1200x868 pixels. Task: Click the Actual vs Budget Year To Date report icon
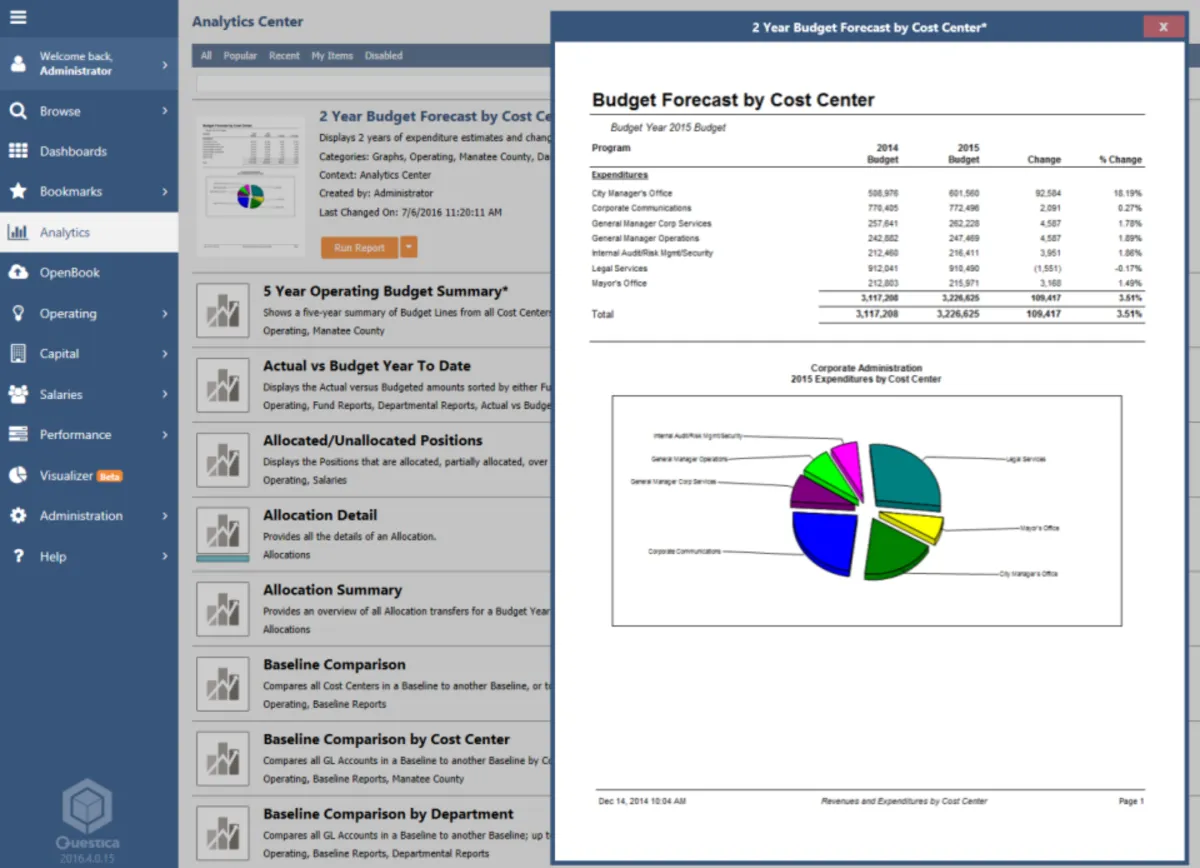pyautogui.click(x=222, y=384)
